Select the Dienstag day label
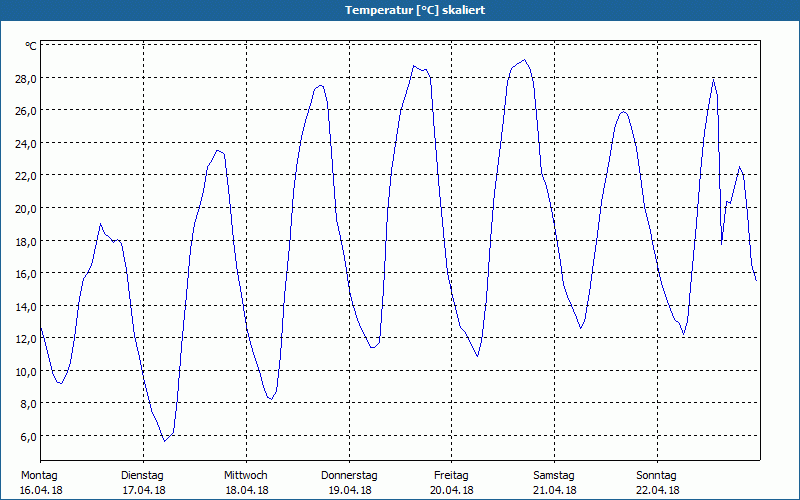Screen dimensions: 800x500 tap(142, 475)
